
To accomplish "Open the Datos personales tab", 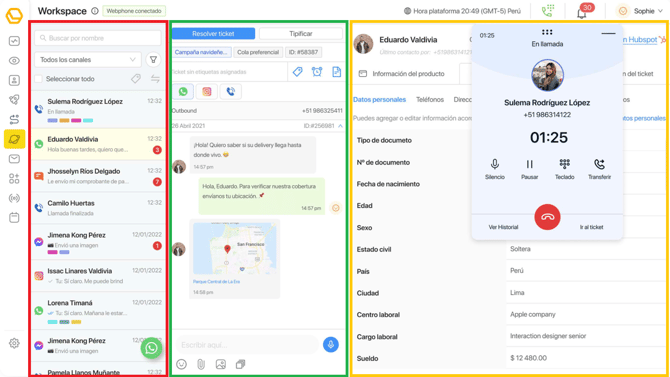I will [379, 100].
